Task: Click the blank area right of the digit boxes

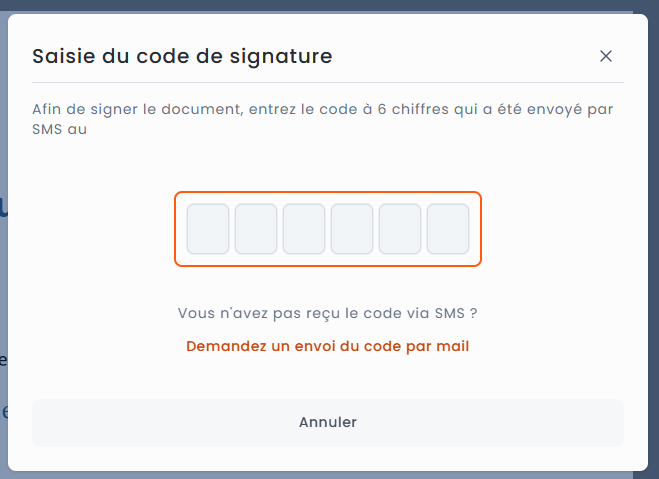Action: click(x=550, y=229)
